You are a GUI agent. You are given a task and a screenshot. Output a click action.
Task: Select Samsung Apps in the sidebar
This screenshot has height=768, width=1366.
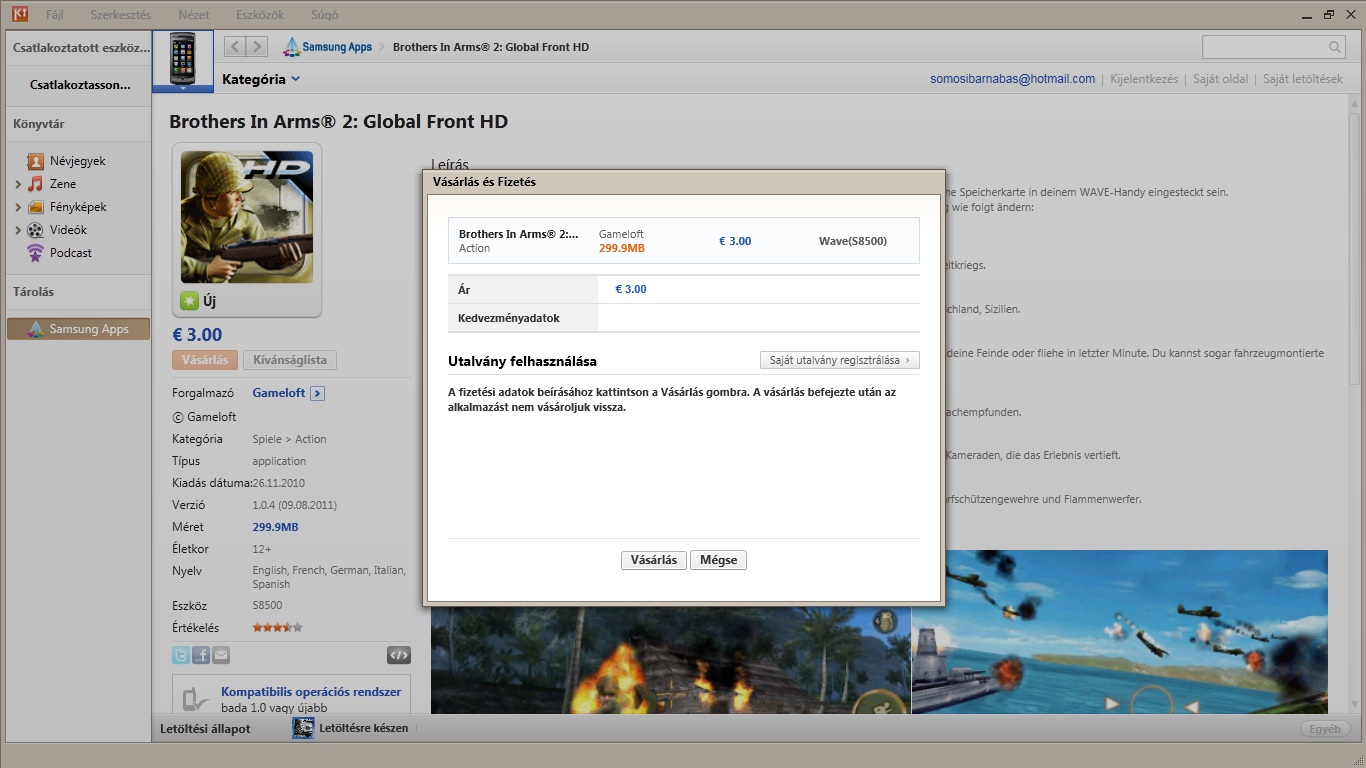(78, 329)
